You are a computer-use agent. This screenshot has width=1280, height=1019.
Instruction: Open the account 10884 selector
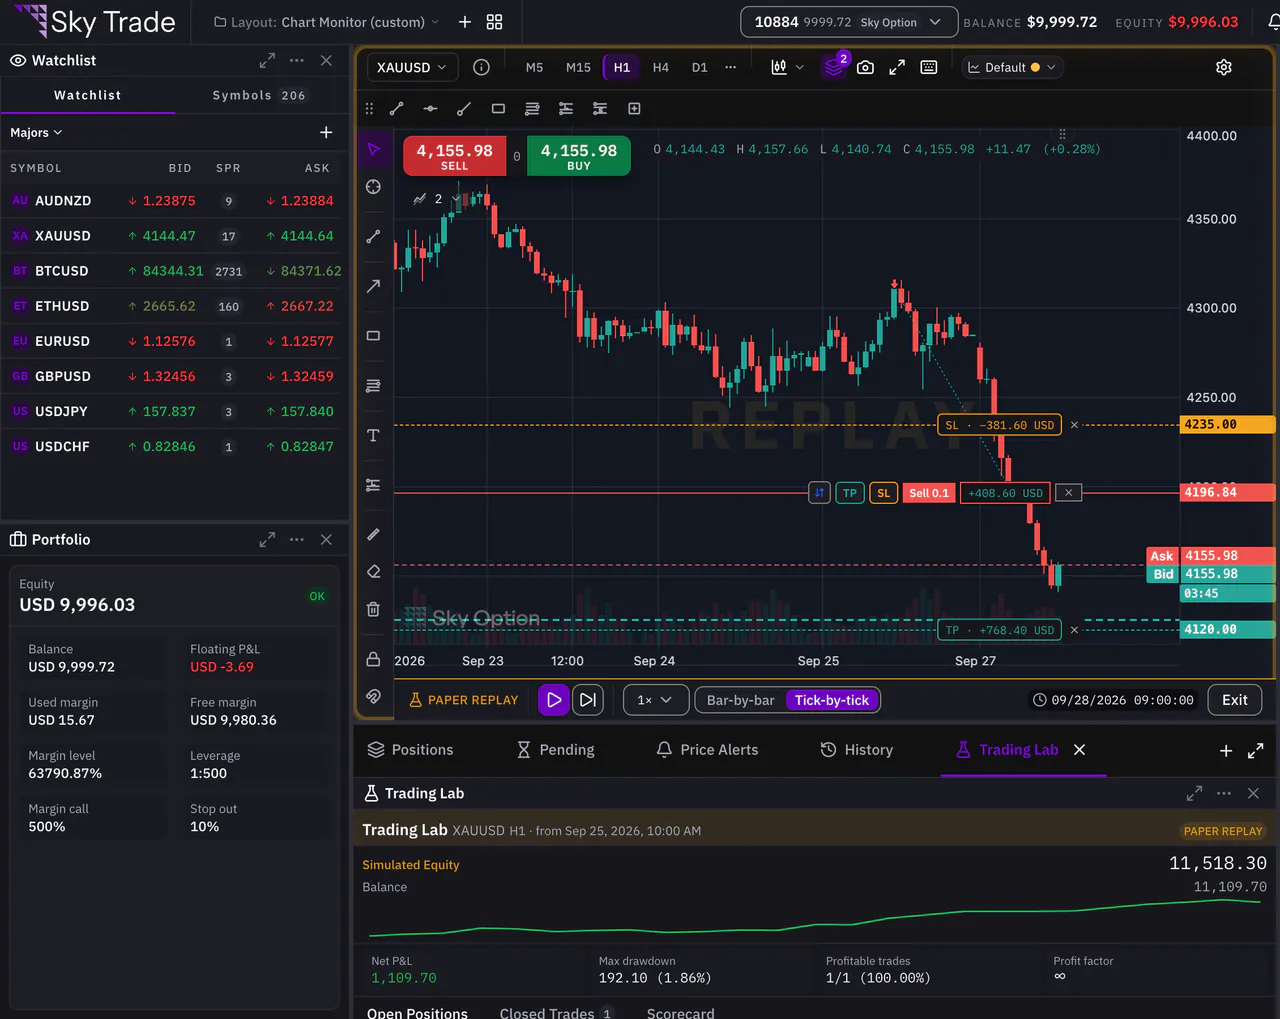(x=849, y=22)
